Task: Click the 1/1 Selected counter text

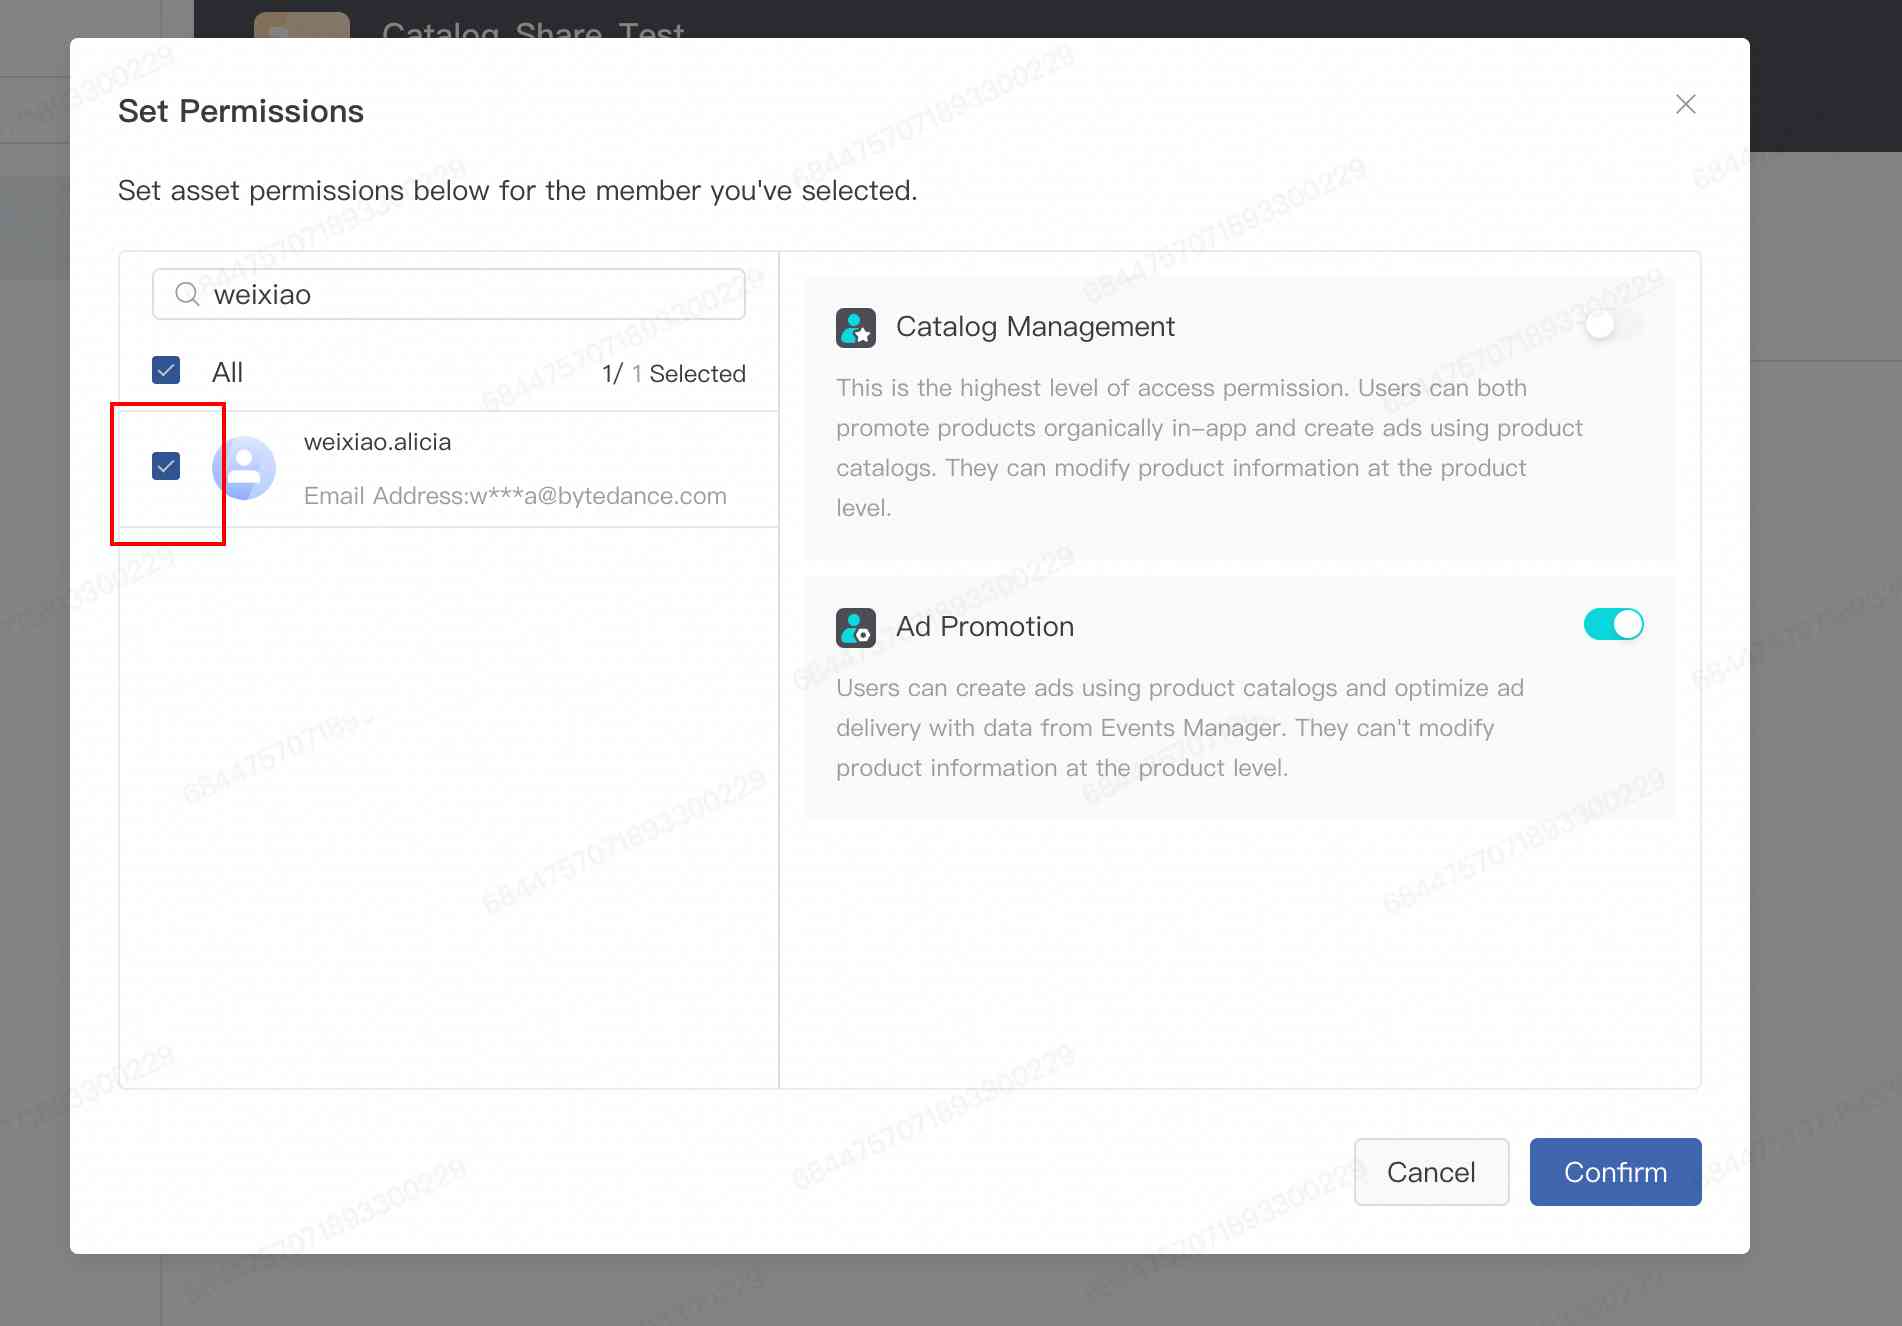Action: (673, 373)
